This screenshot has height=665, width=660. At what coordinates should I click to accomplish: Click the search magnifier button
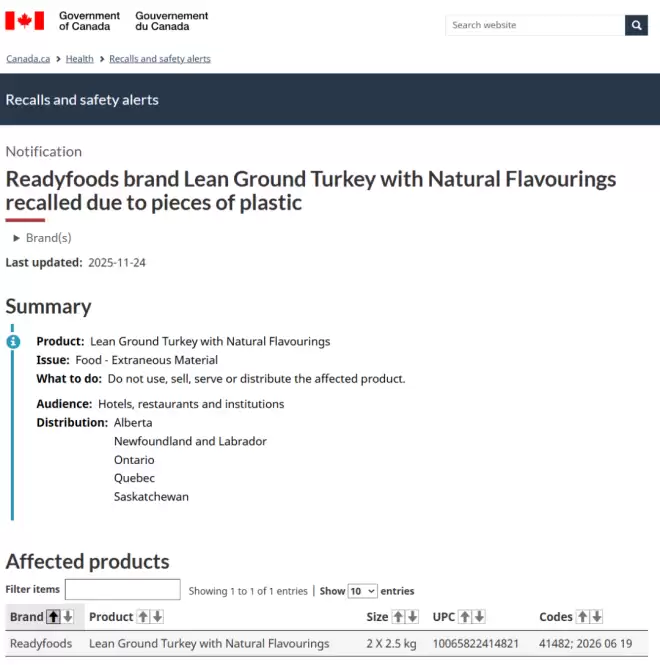click(636, 25)
